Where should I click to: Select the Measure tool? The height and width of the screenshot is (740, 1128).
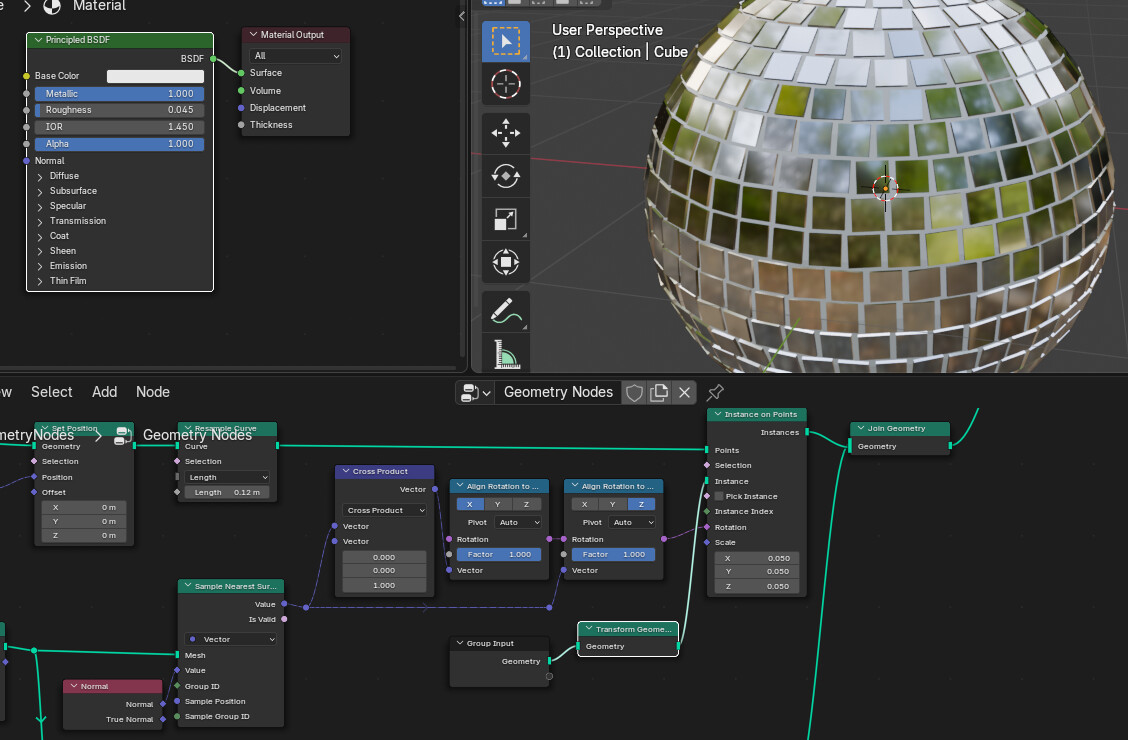pyautogui.click(x=505, y=353)
